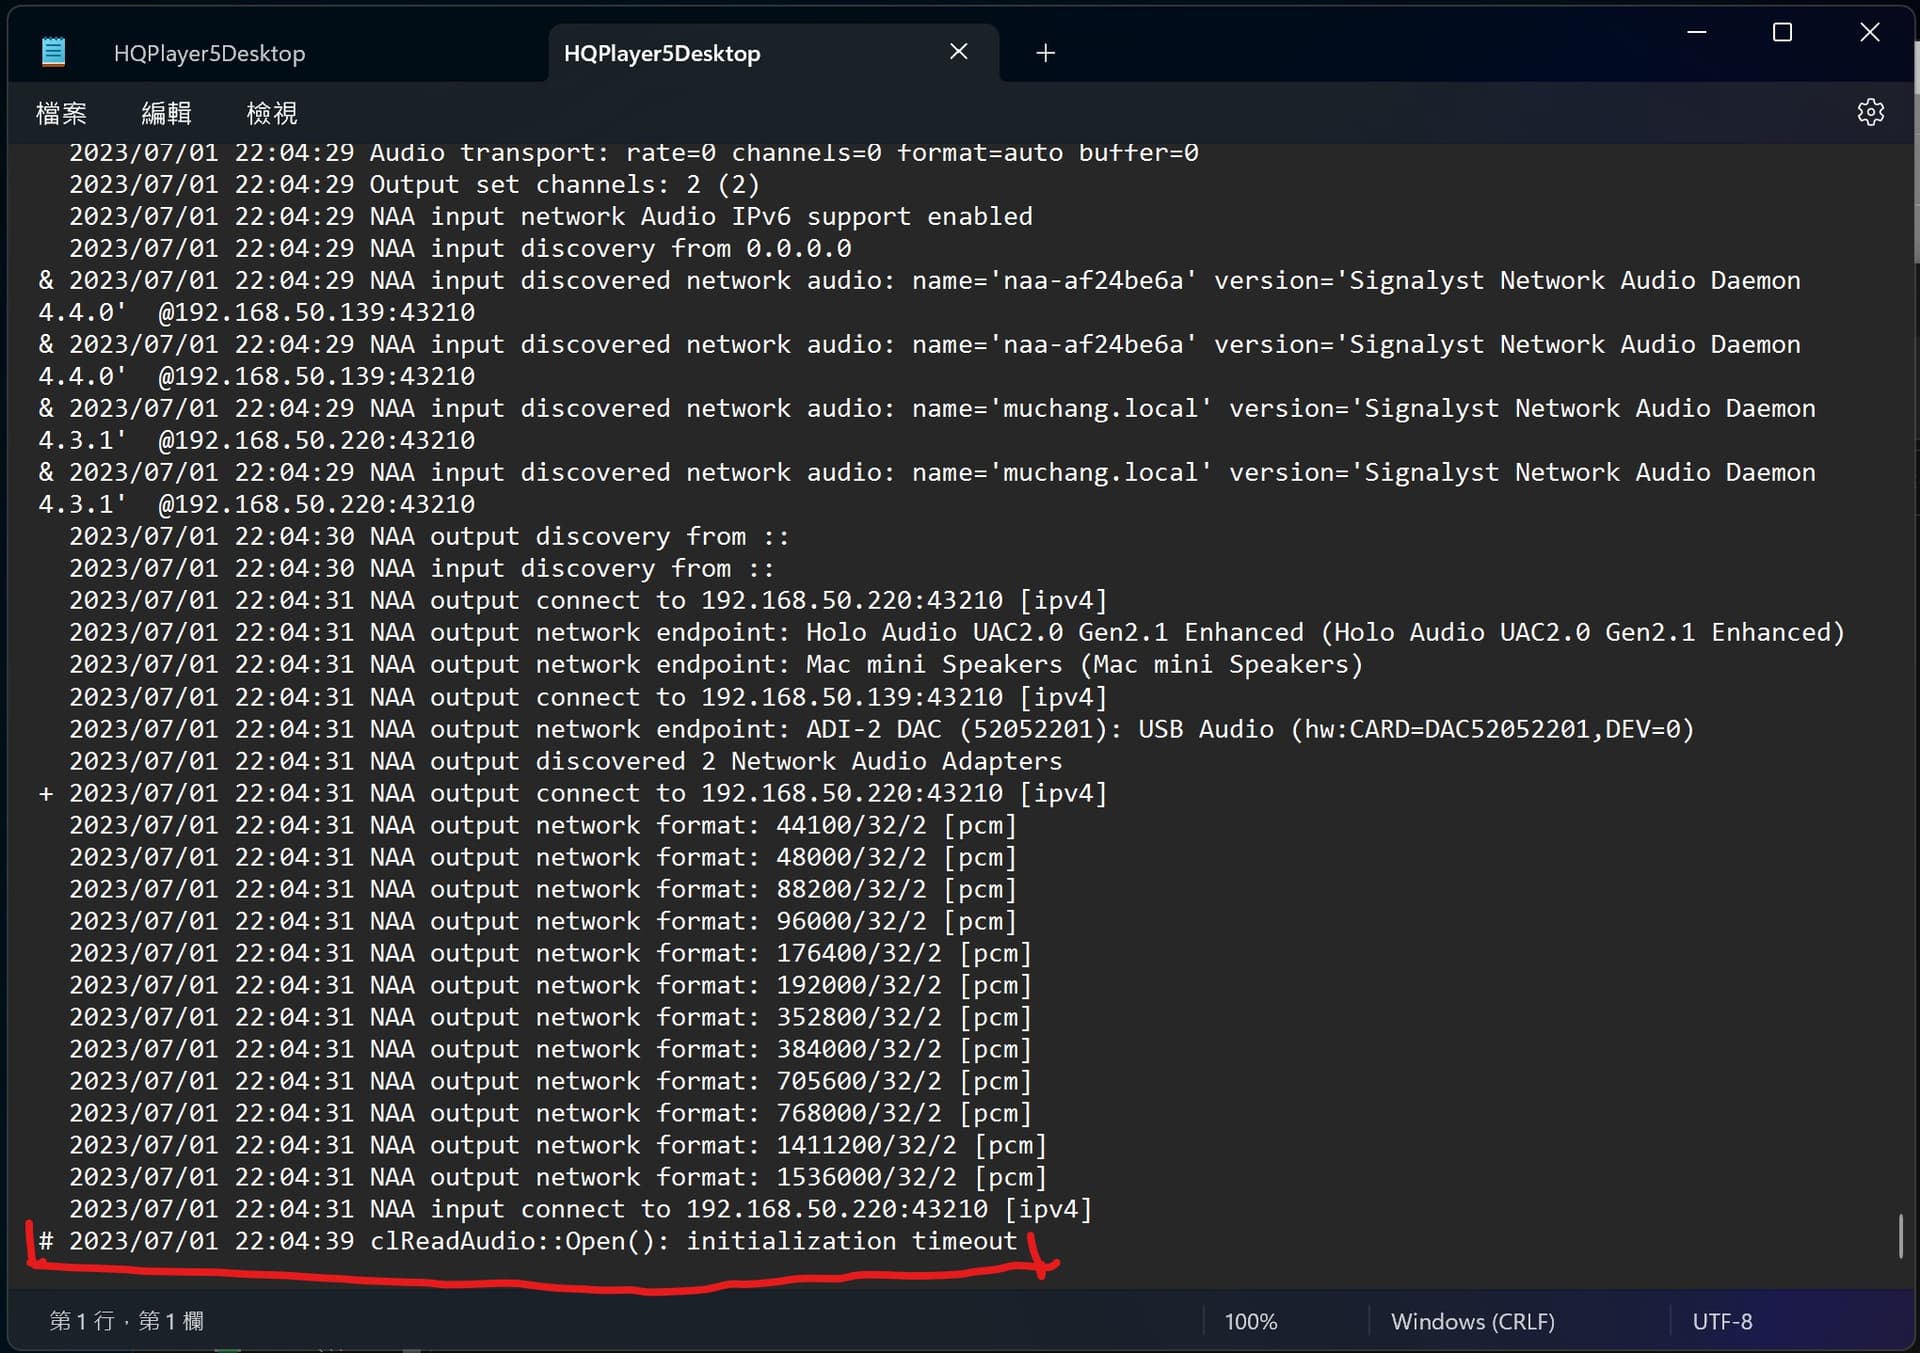Image resolution: width=1920 pixels, height=1353 pixels.
Task: Click the 'NAA input discovery from ::' line
Action: [422, 569]
